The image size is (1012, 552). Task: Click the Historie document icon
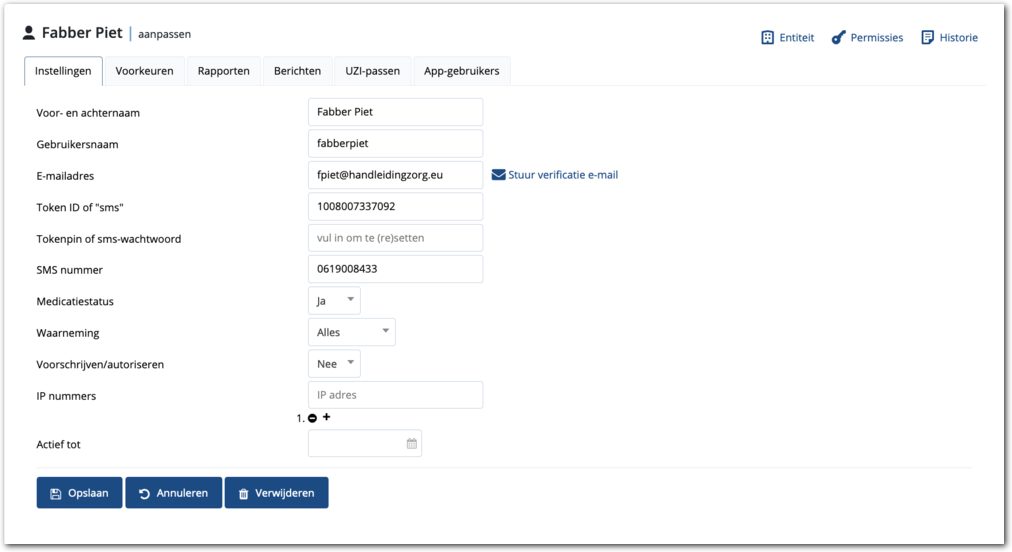tap(927, 38)
